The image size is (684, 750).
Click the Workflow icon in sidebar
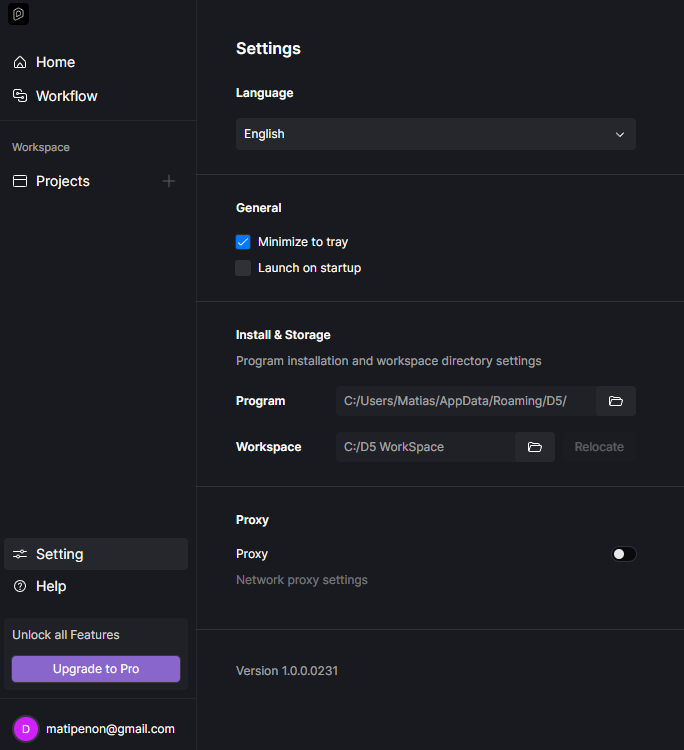(x=20, y=96)
